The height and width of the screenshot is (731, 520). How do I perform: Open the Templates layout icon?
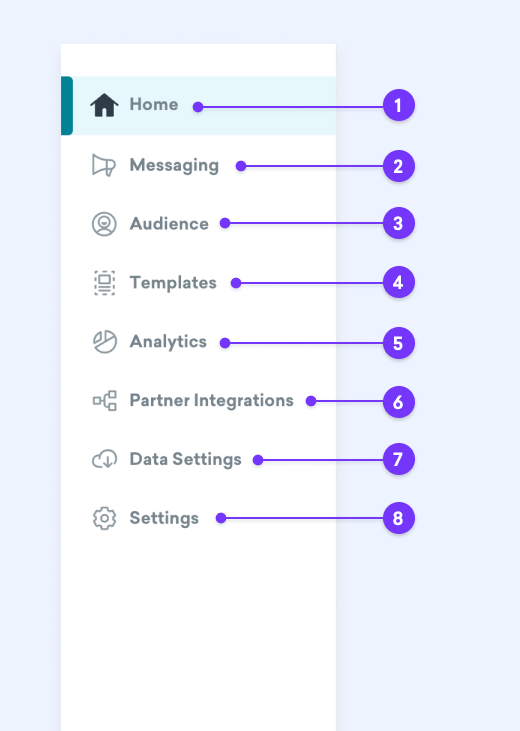104,283
